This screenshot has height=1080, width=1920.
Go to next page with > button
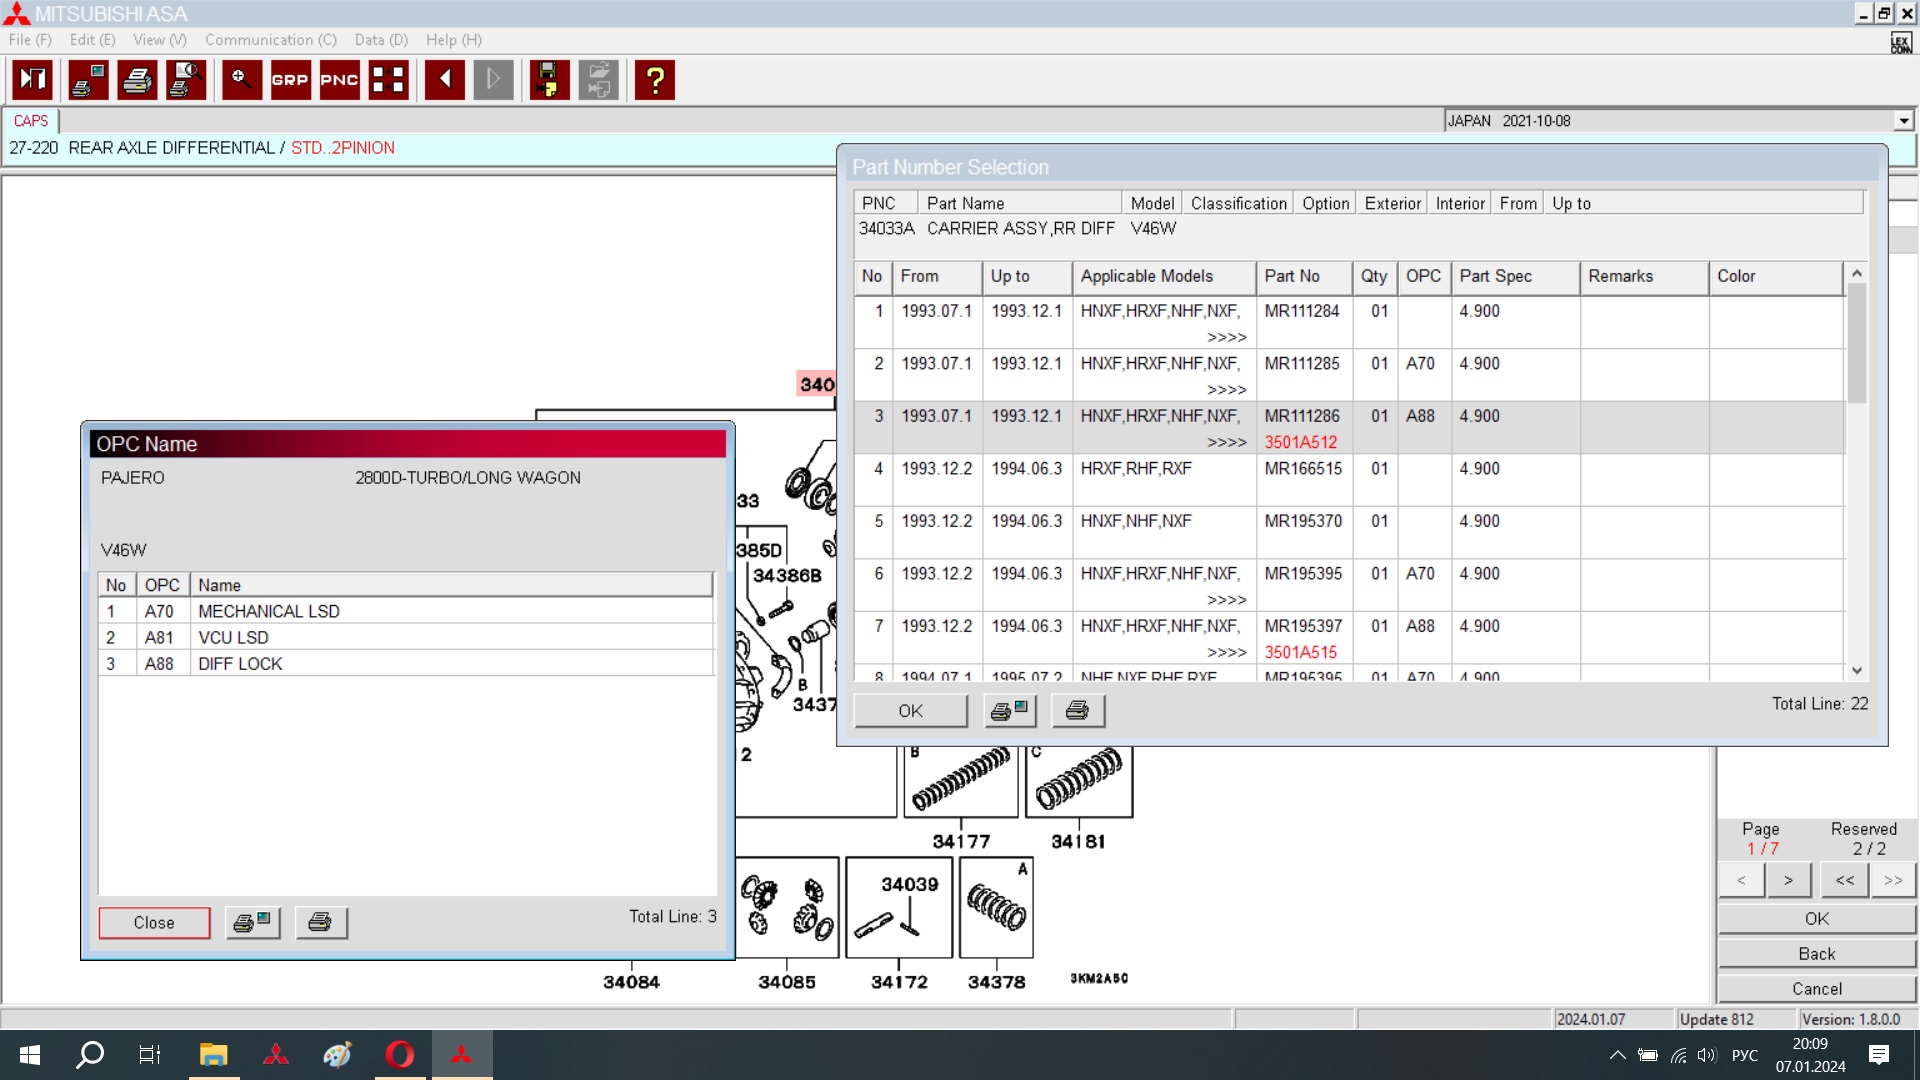click(x=1788, y=880)
